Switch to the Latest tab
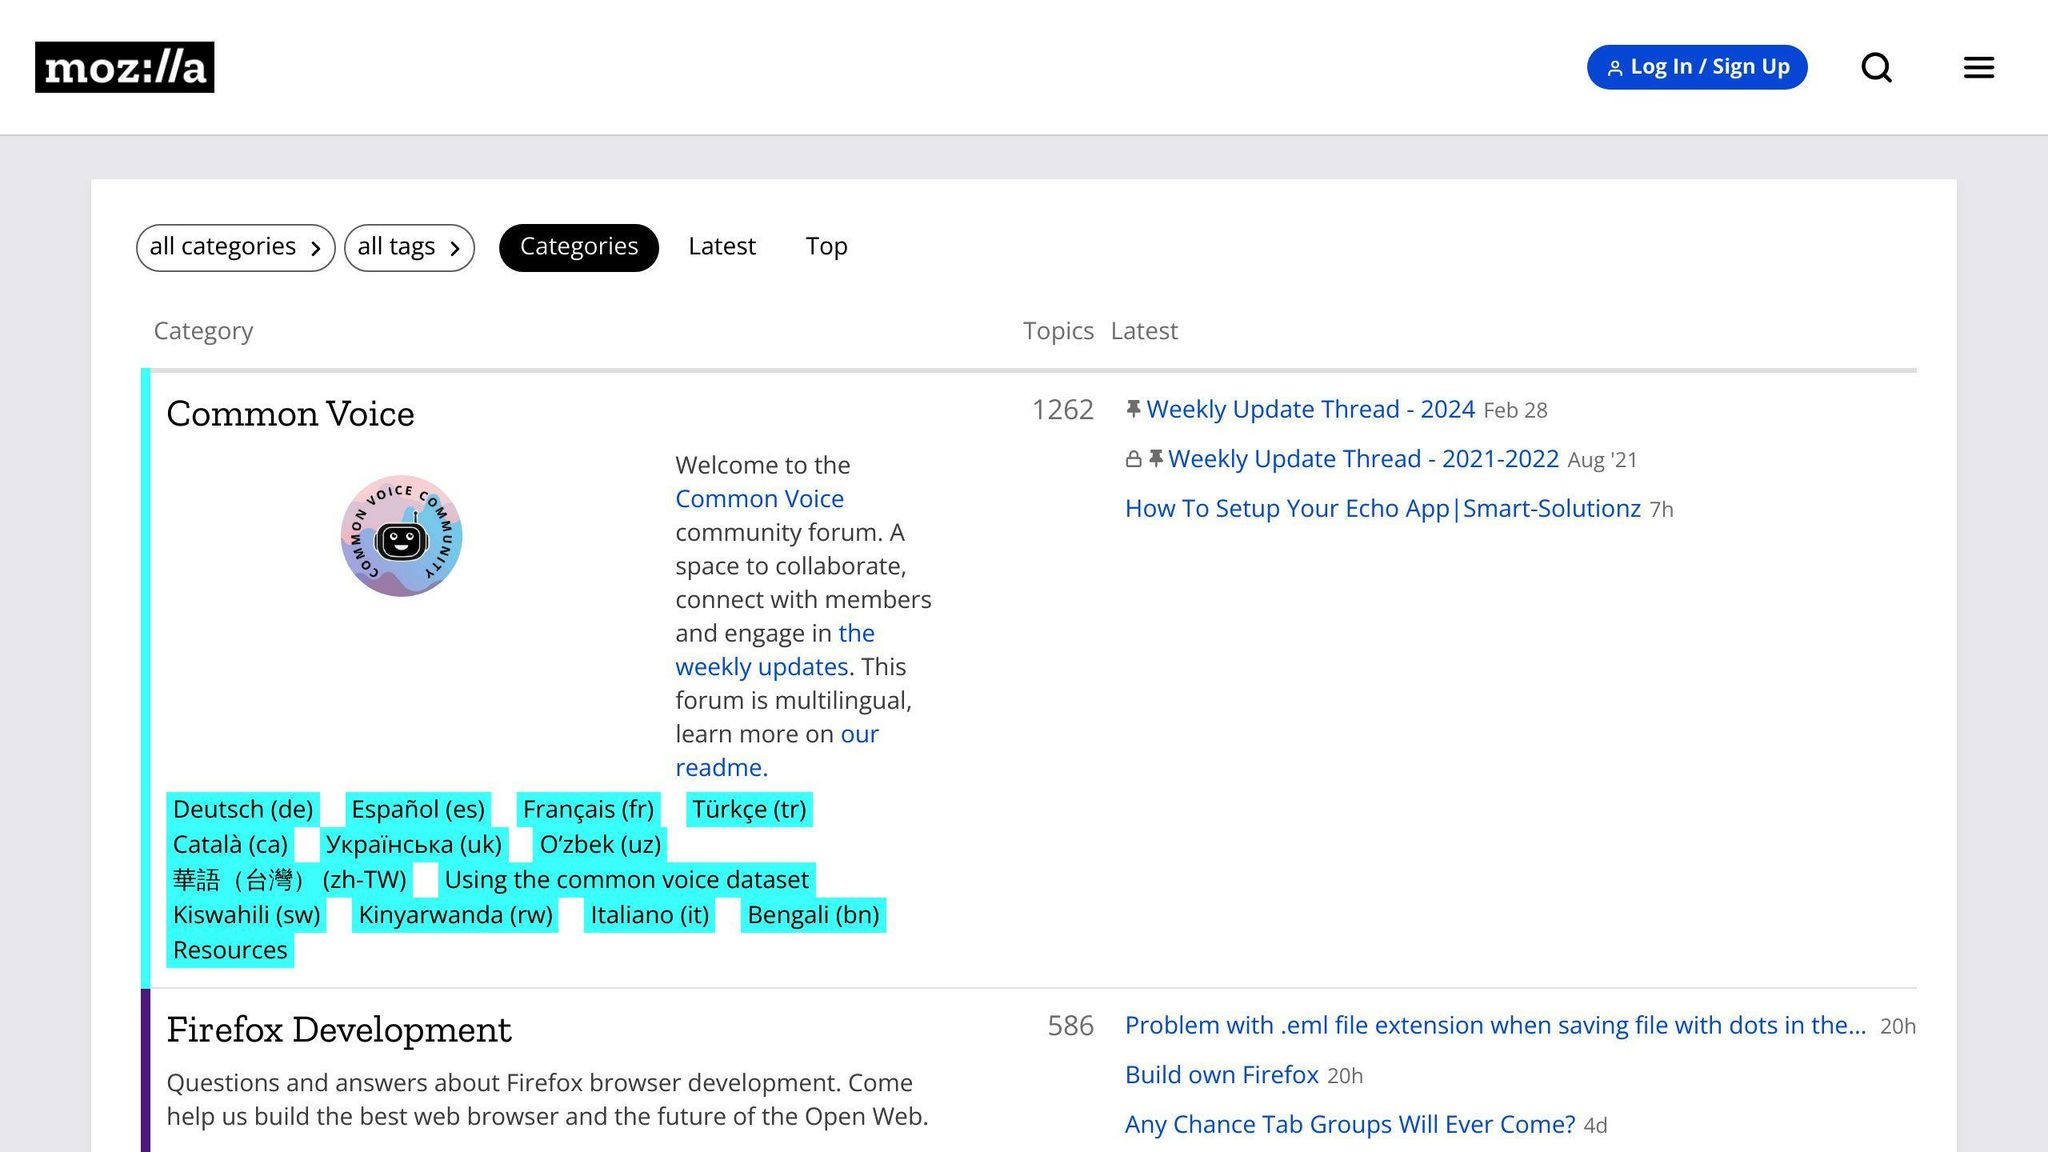 coord(721,246)
